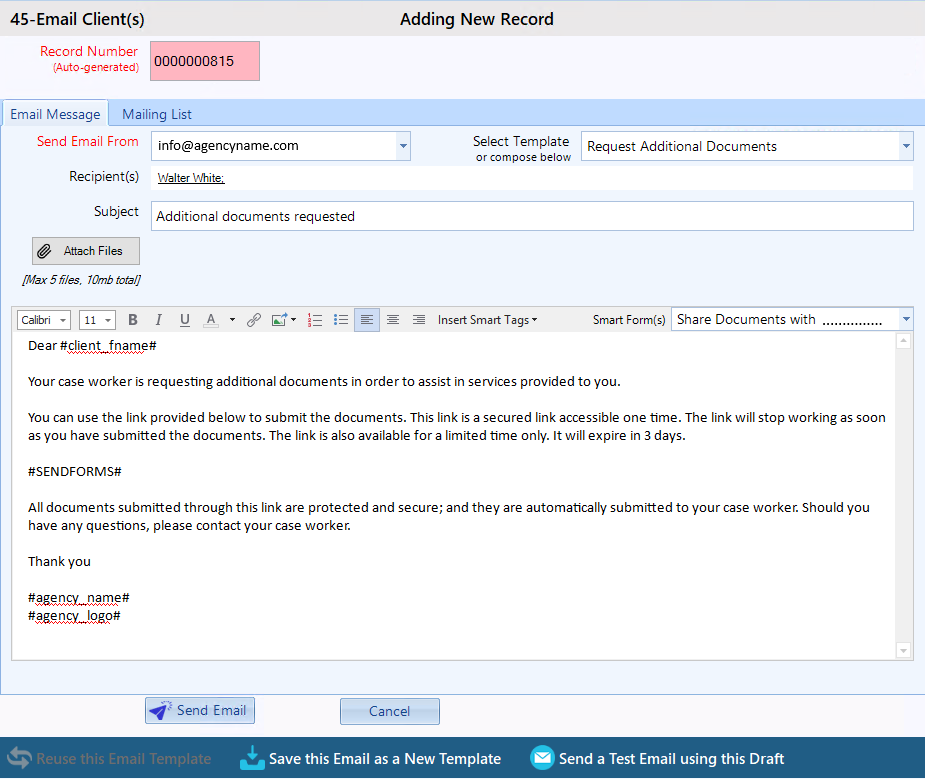The image size is (925, 779).
Task: Open the font size 11 dropdown
Action: [97, 320]
